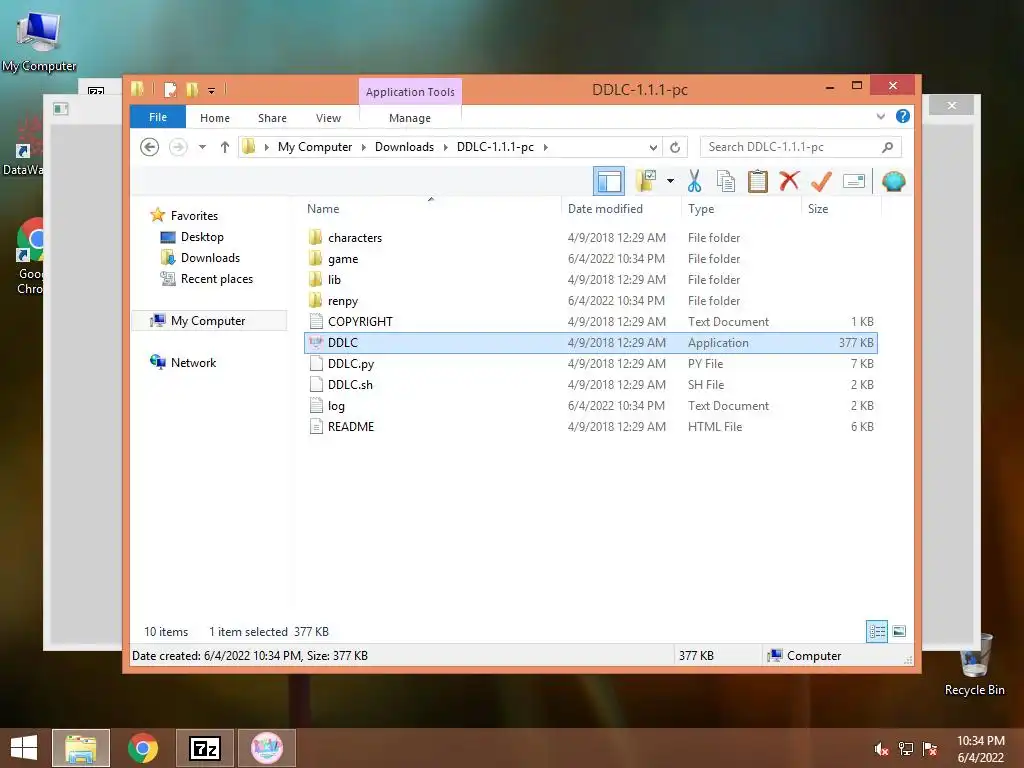Open Chrome from the taskbar
The height and width of the screenshot is (768, 1024).
(142, 748)
